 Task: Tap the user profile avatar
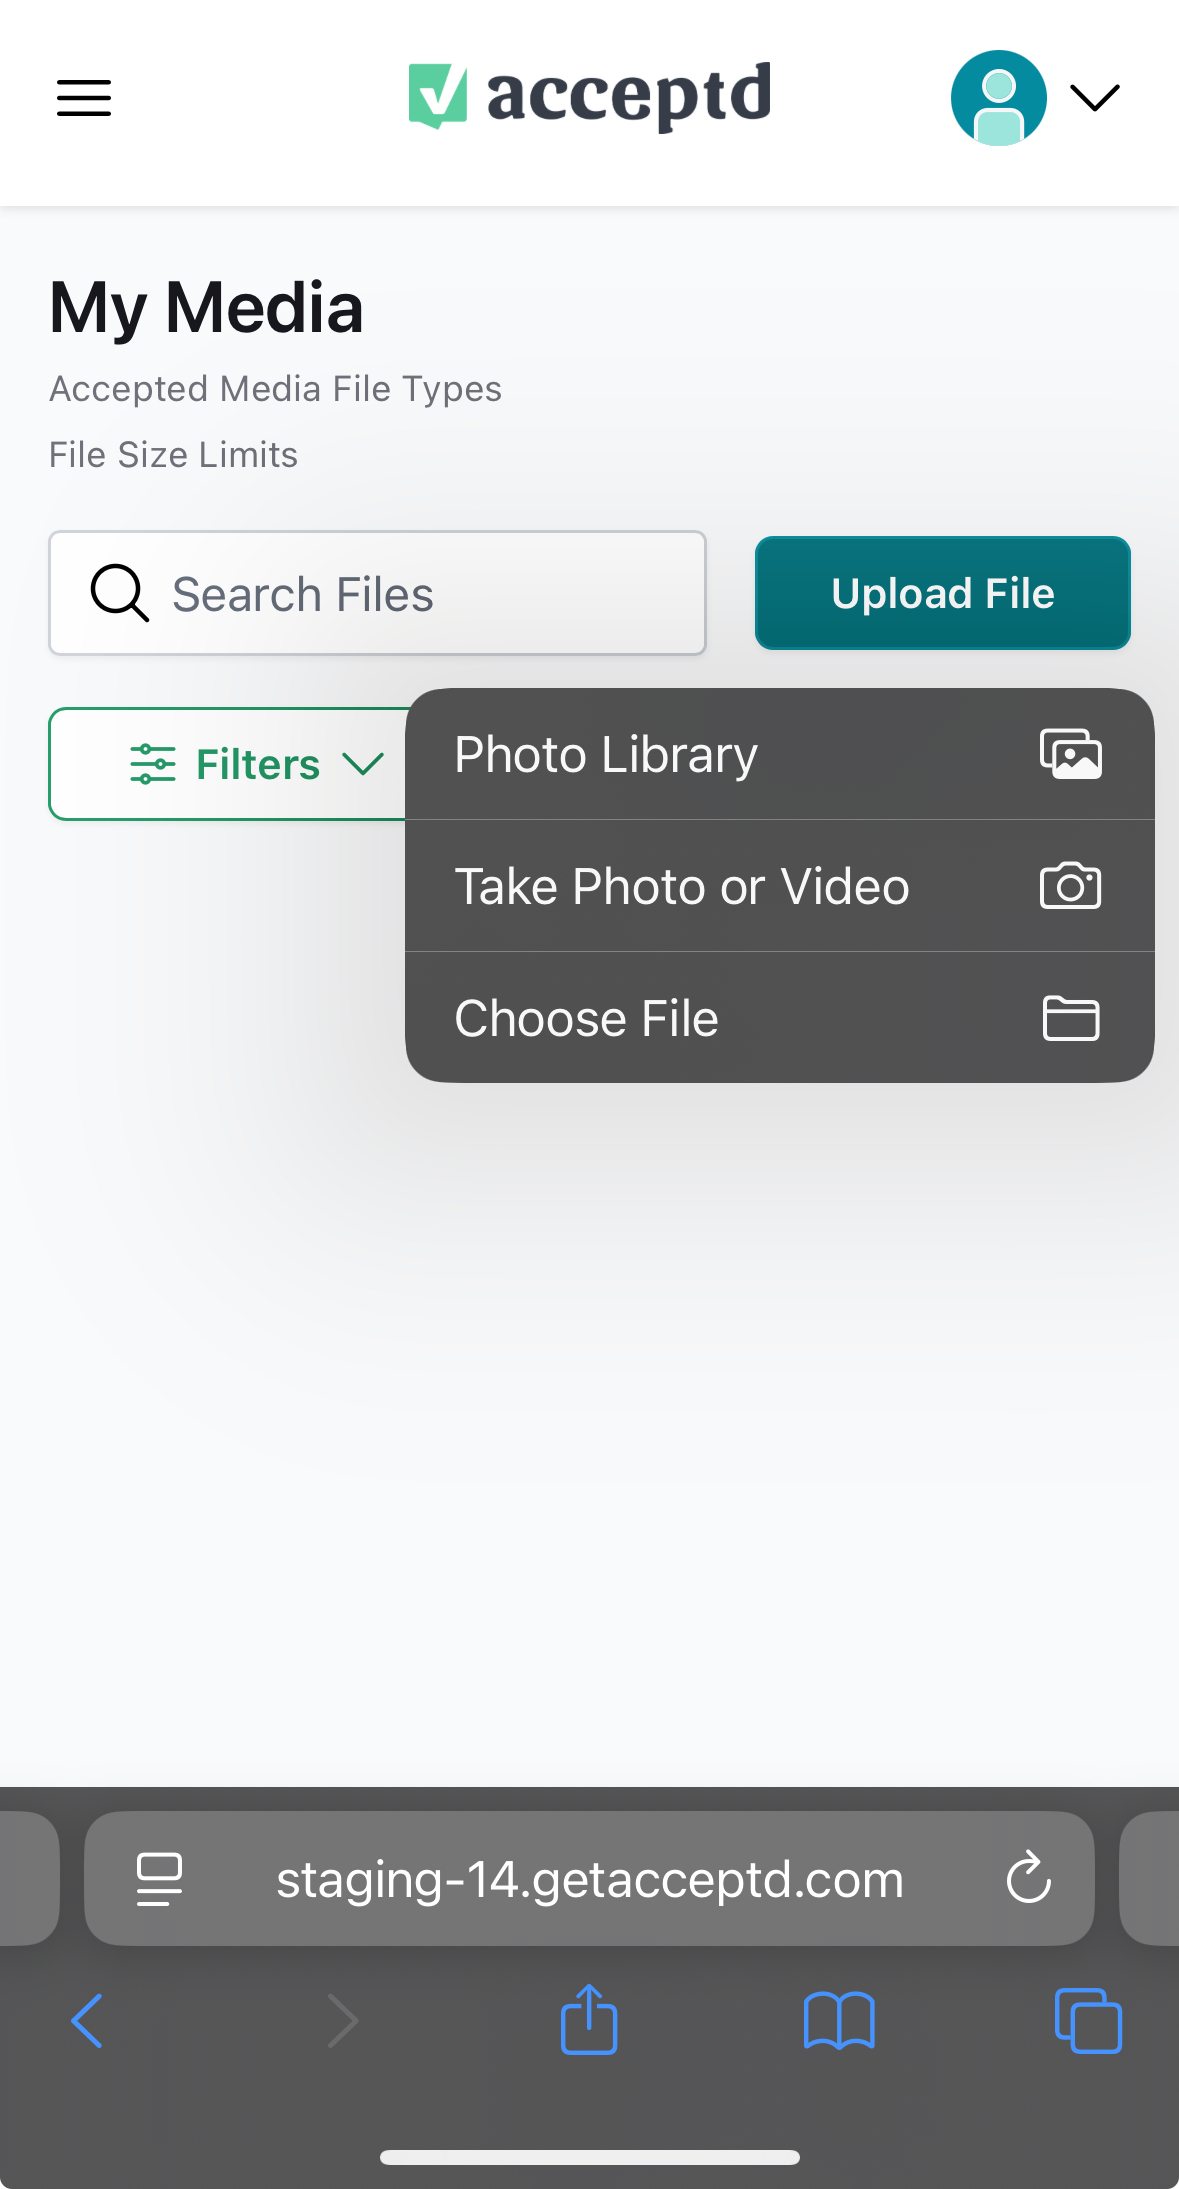(x=998, y=98)
